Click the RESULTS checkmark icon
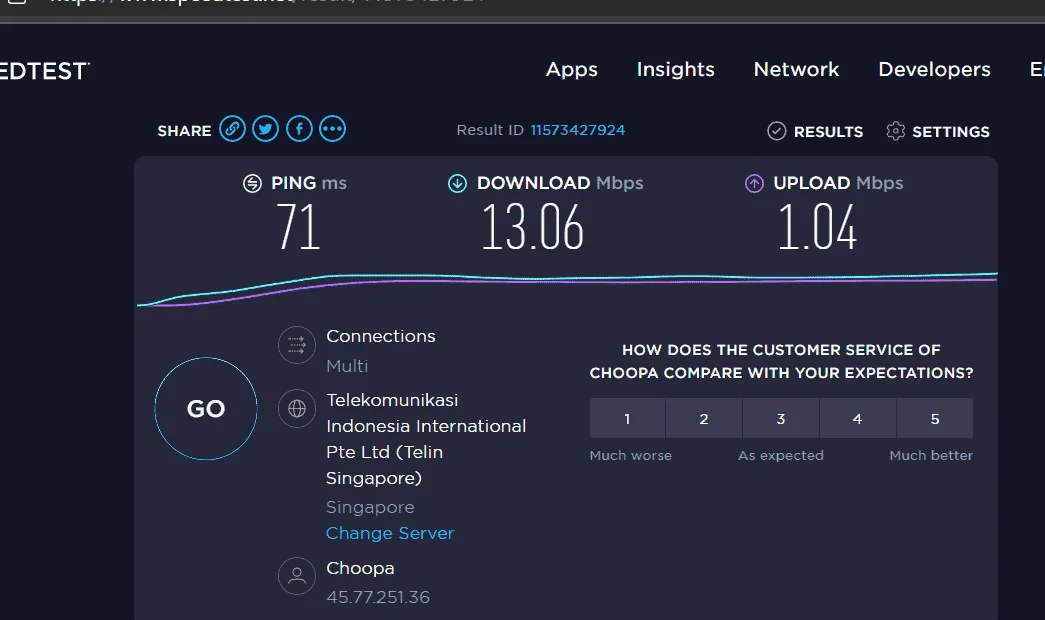This screenshot has width=1045, height=620. [x=776, y=131]
